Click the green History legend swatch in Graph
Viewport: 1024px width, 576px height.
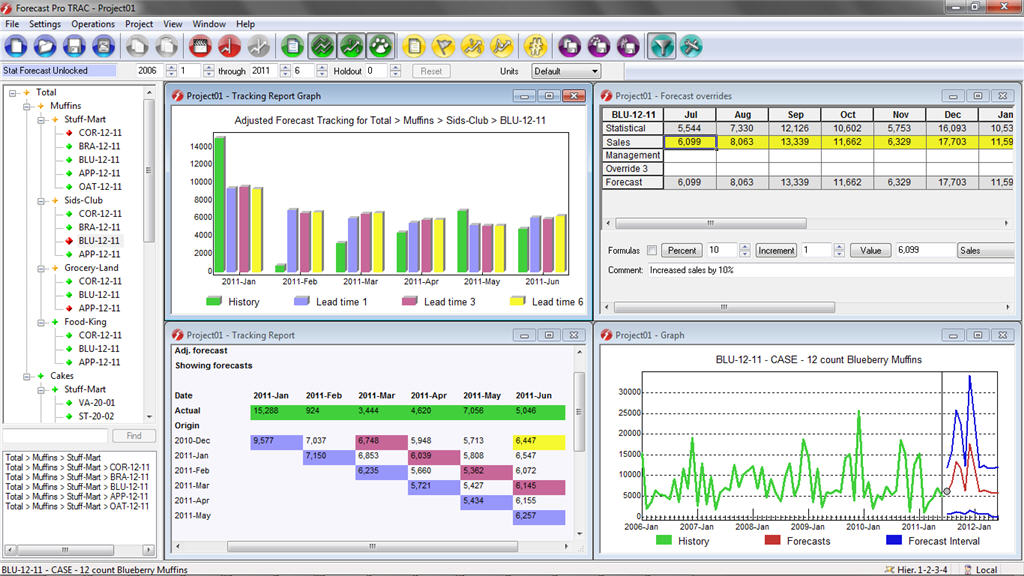[663, 541]
